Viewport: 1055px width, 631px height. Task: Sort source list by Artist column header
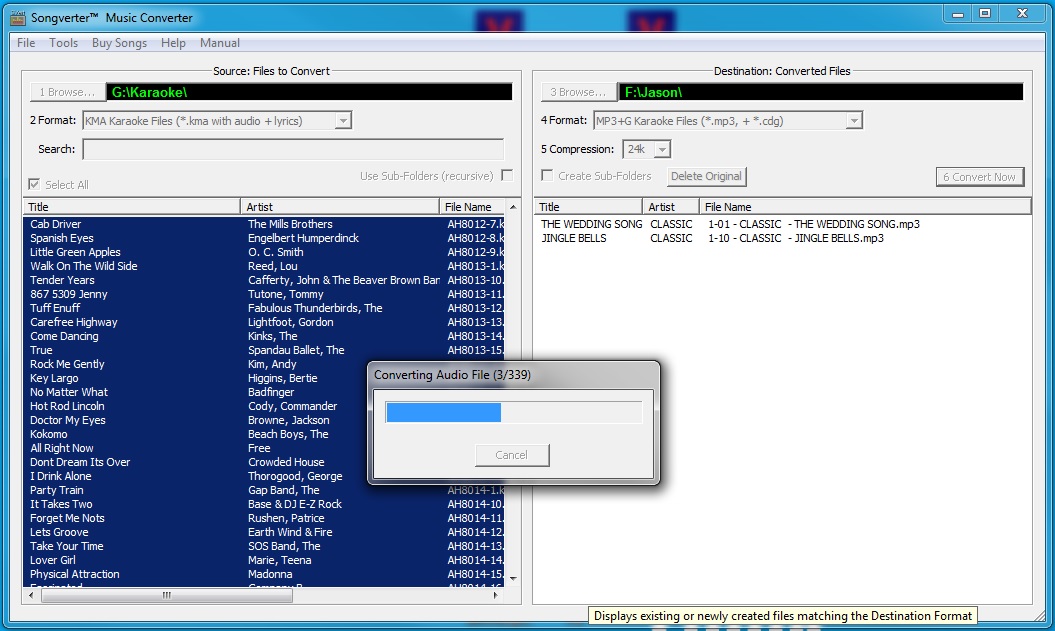(x=340, y=207)
